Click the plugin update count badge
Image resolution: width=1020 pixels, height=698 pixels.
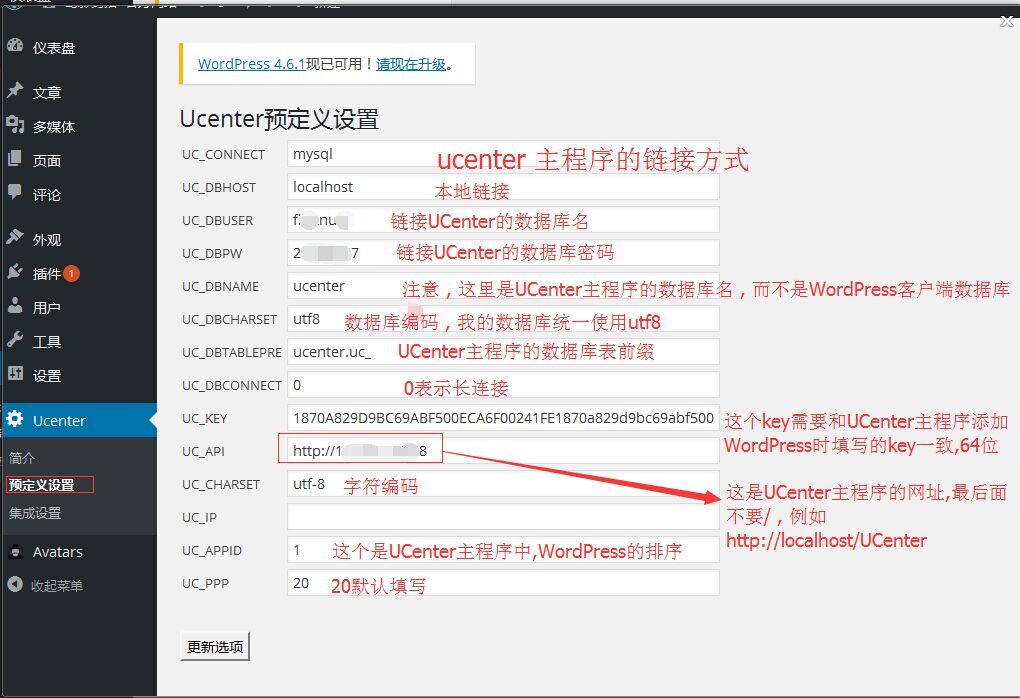(72, 274)
